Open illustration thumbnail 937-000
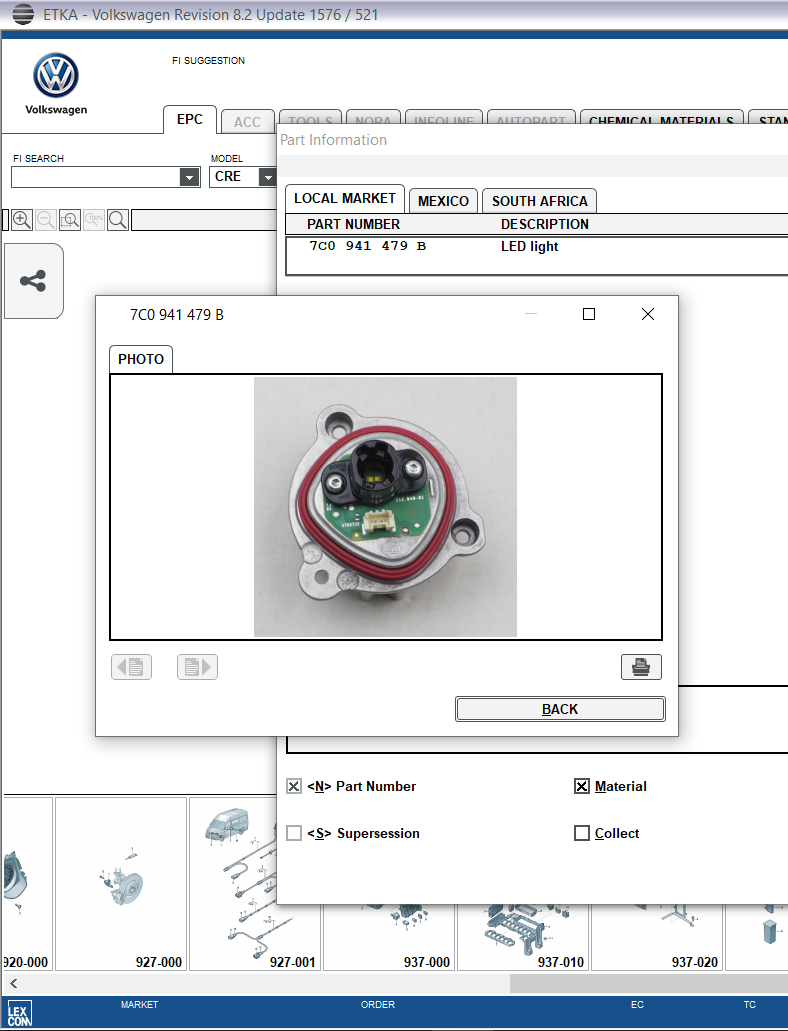The height and width of the screenshot is (1031, 788). coord(389,938)
